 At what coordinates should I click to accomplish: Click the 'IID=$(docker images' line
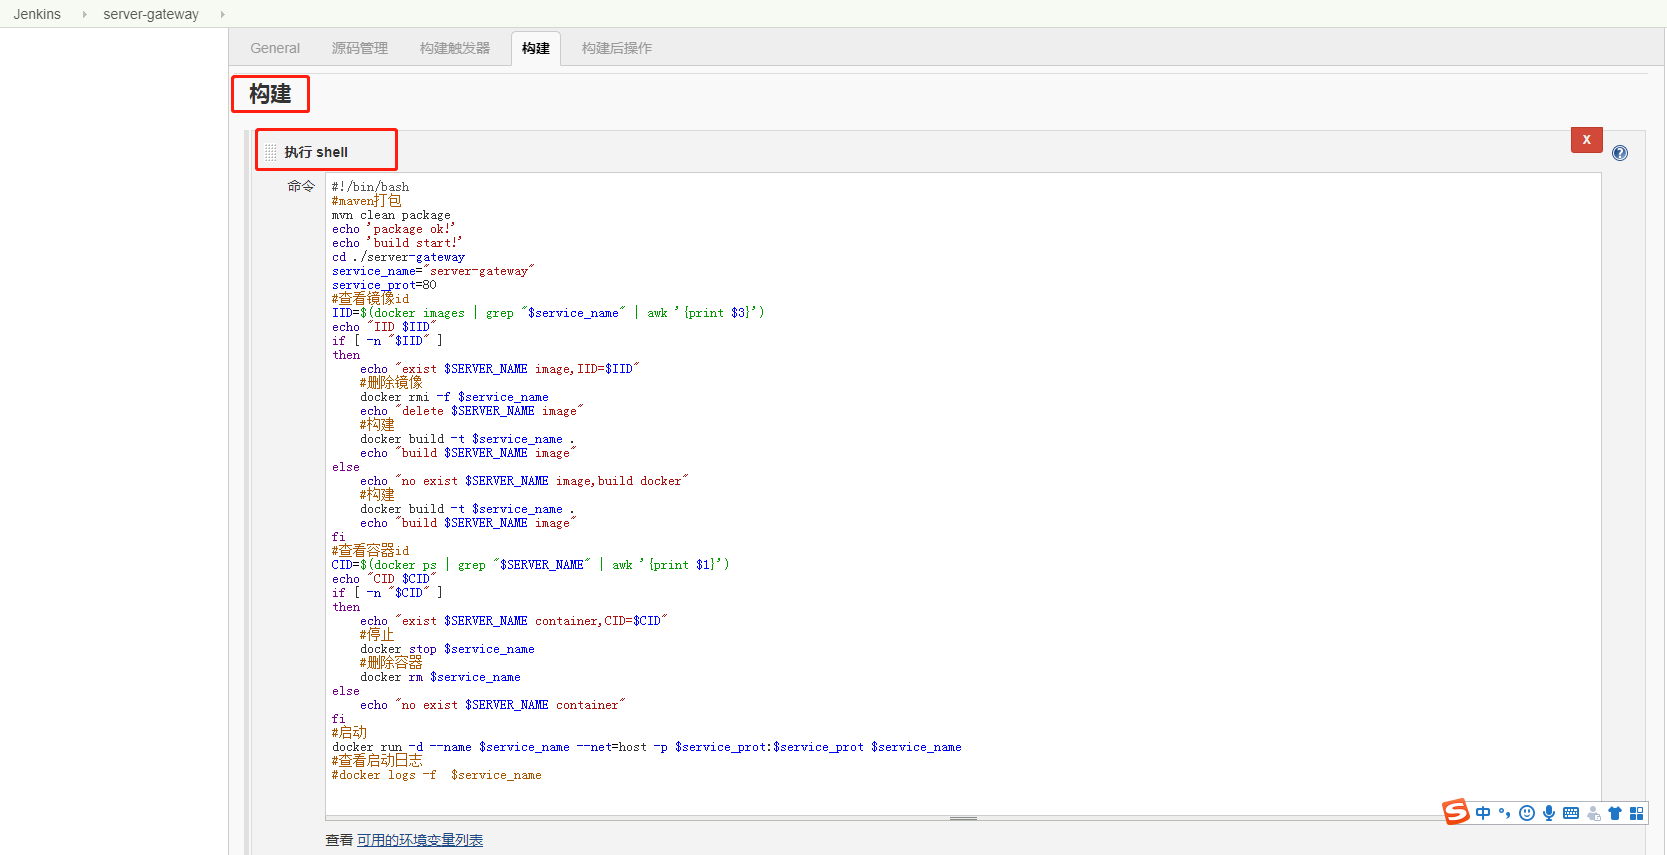(x=548, y=313)
